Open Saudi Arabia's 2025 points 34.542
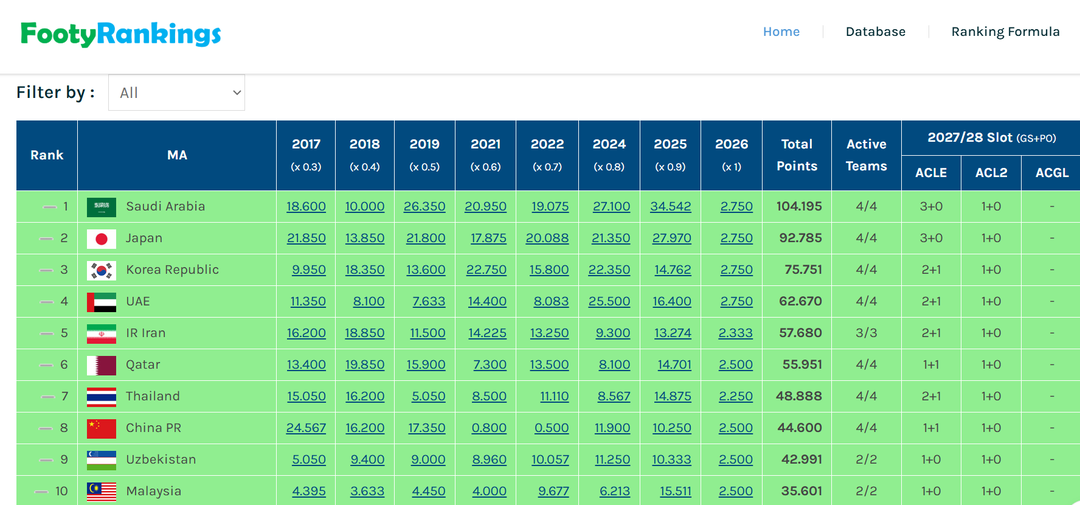This screenshot has width=1080, height=505. [670, 207]
